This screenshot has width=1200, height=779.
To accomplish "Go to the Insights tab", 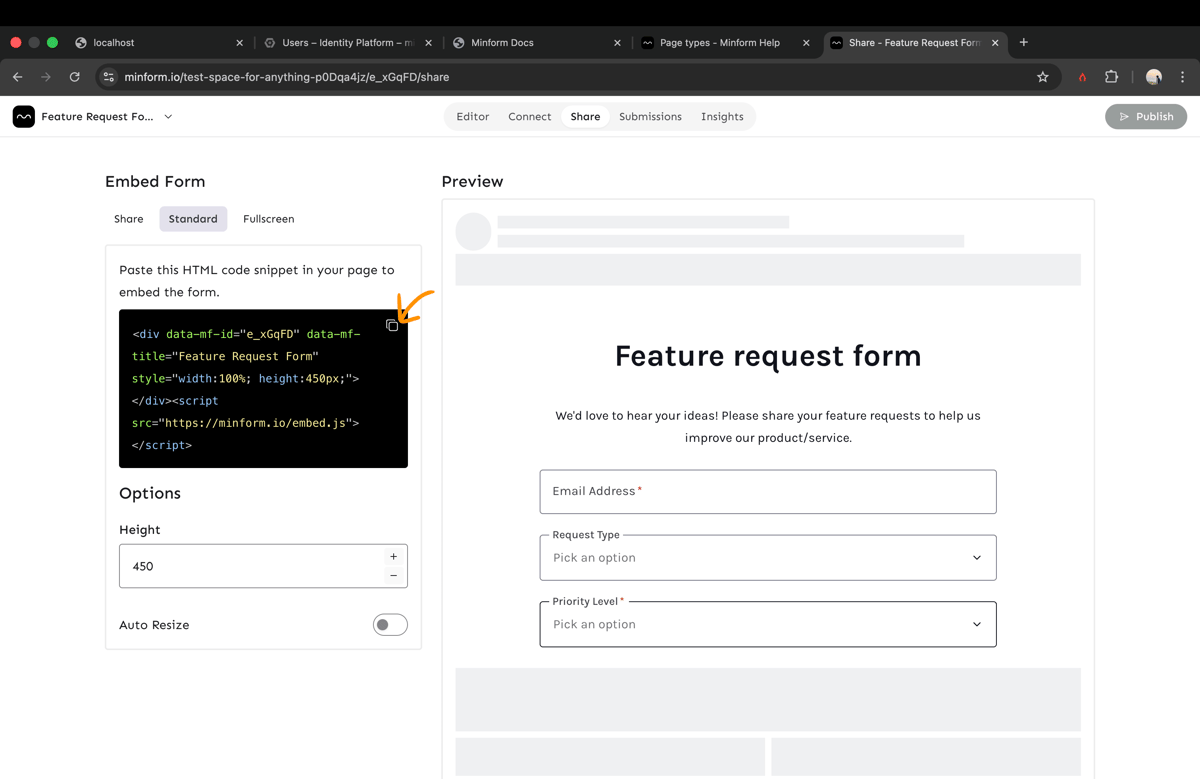I will pos(722,117).
